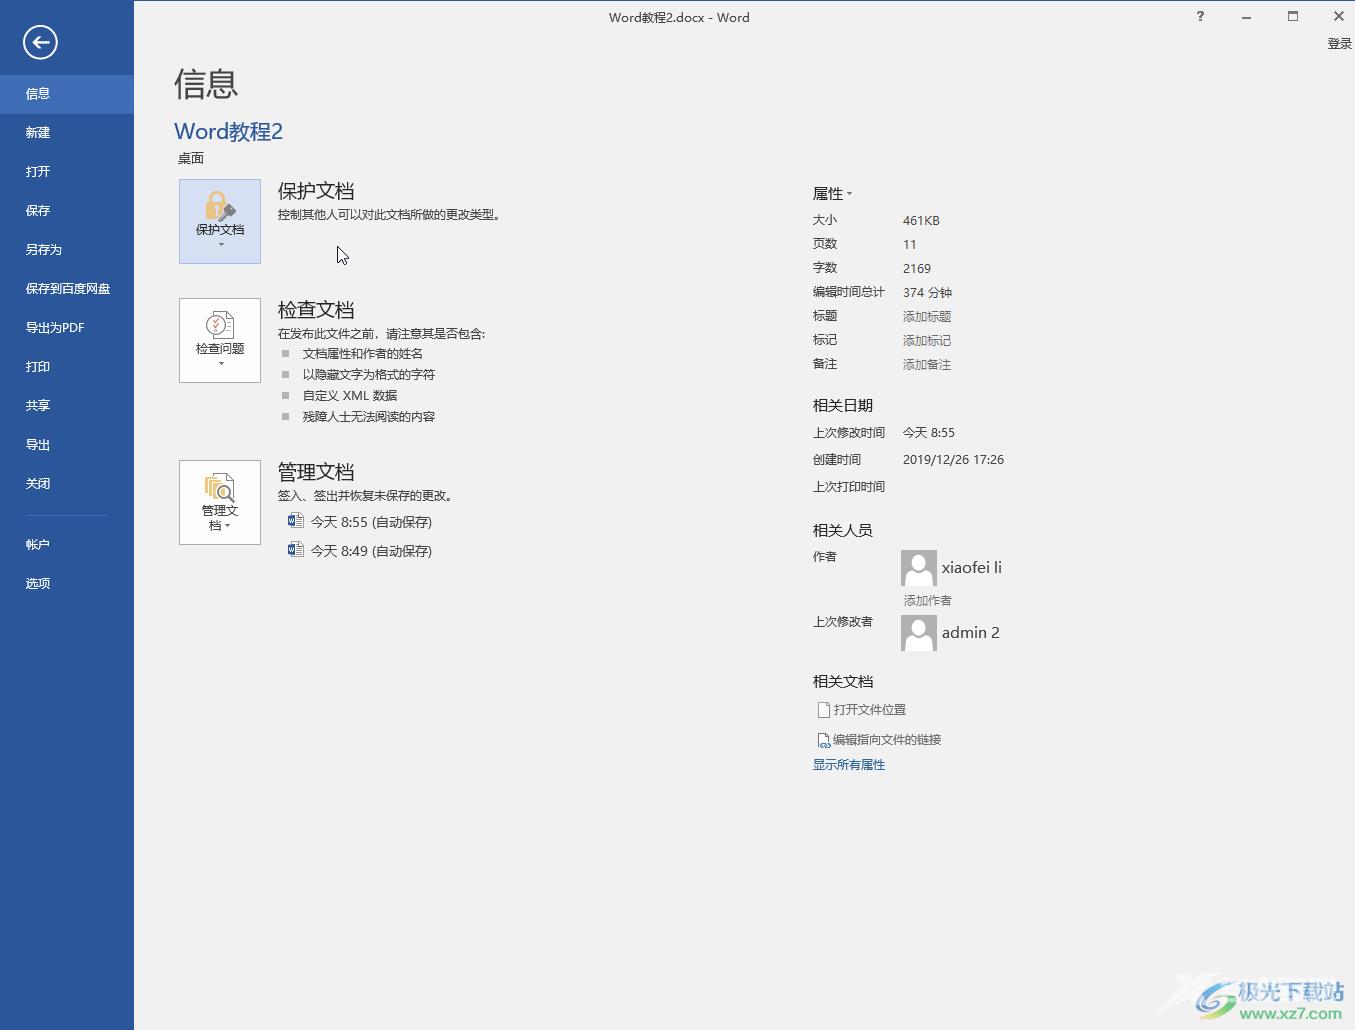This screenshot has height=1030, width=1355.
Task: Click 编辑指向文件的链接 link
Action: 879,740
